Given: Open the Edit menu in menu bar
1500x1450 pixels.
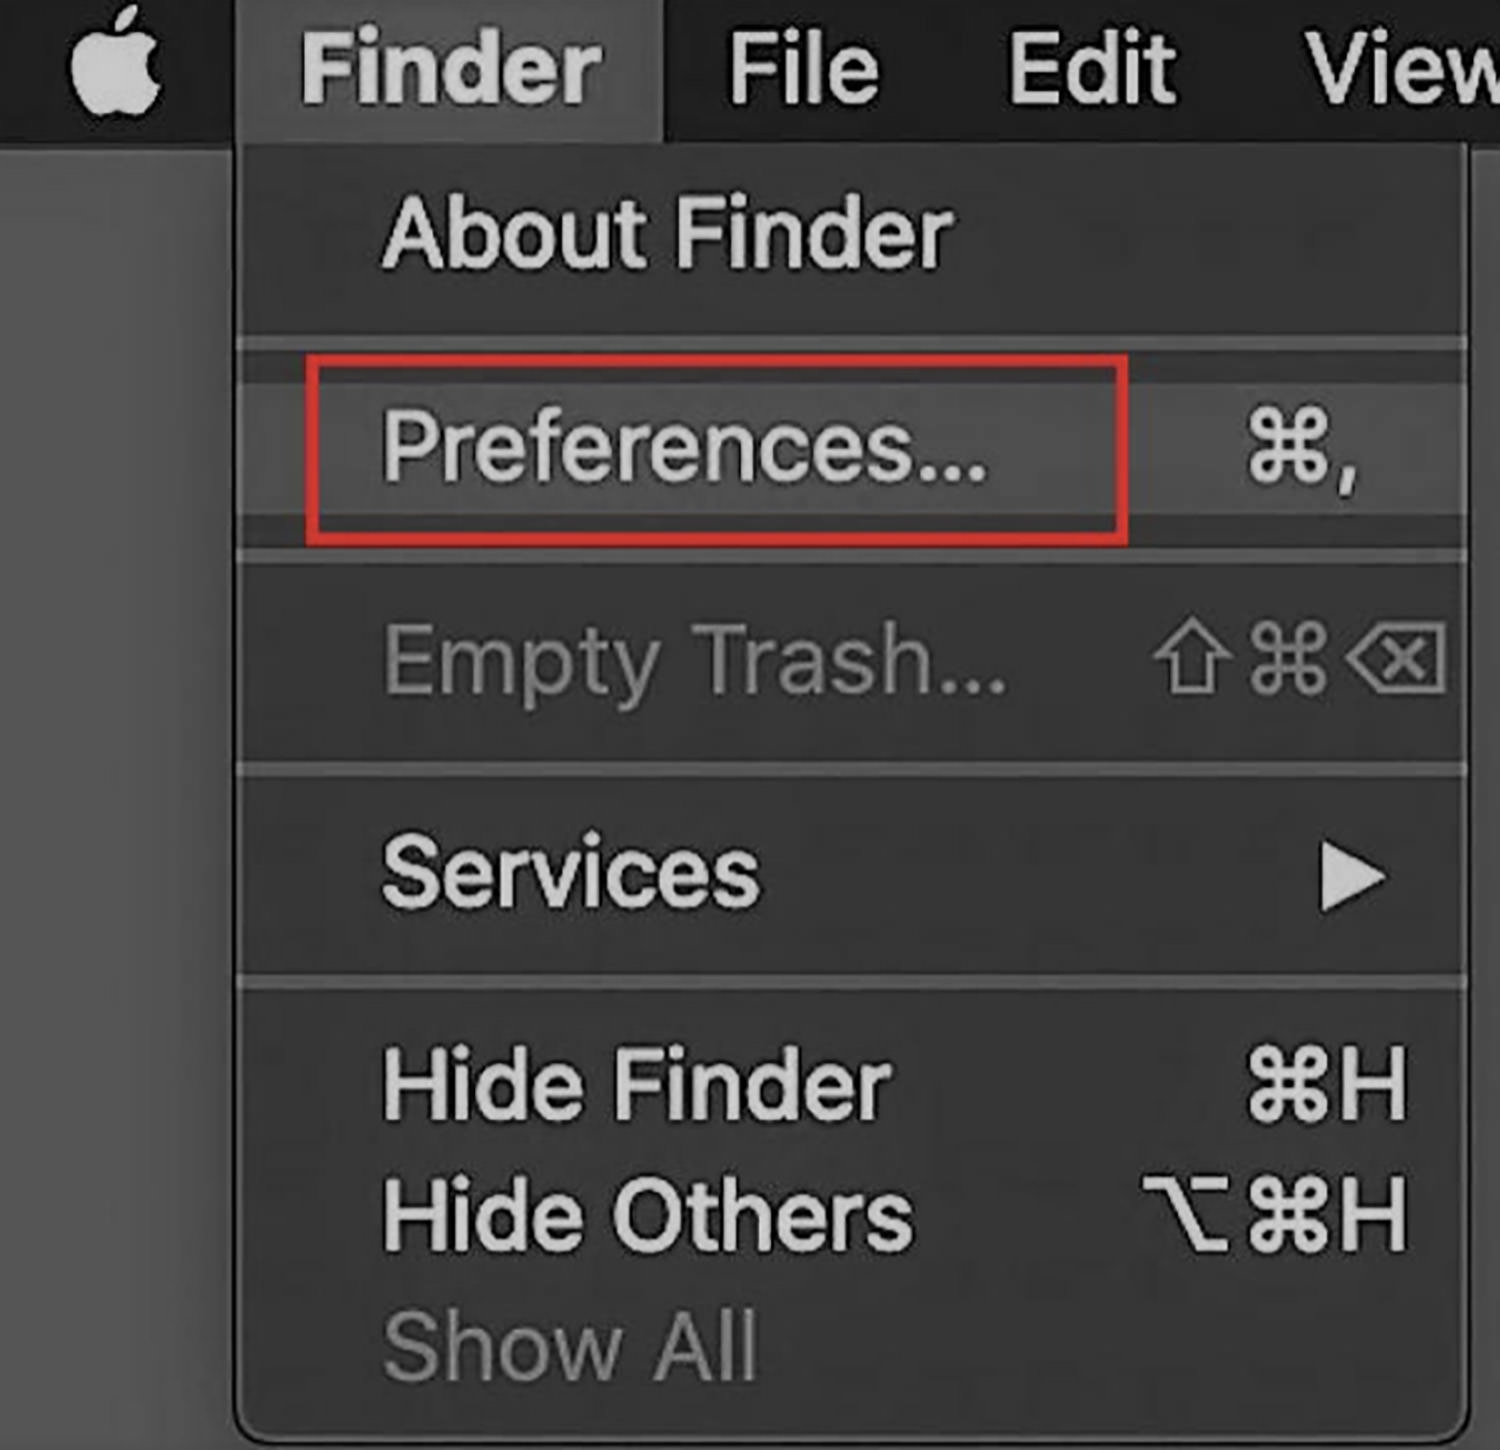Looking at the screenshot, I should [1091, 68].
